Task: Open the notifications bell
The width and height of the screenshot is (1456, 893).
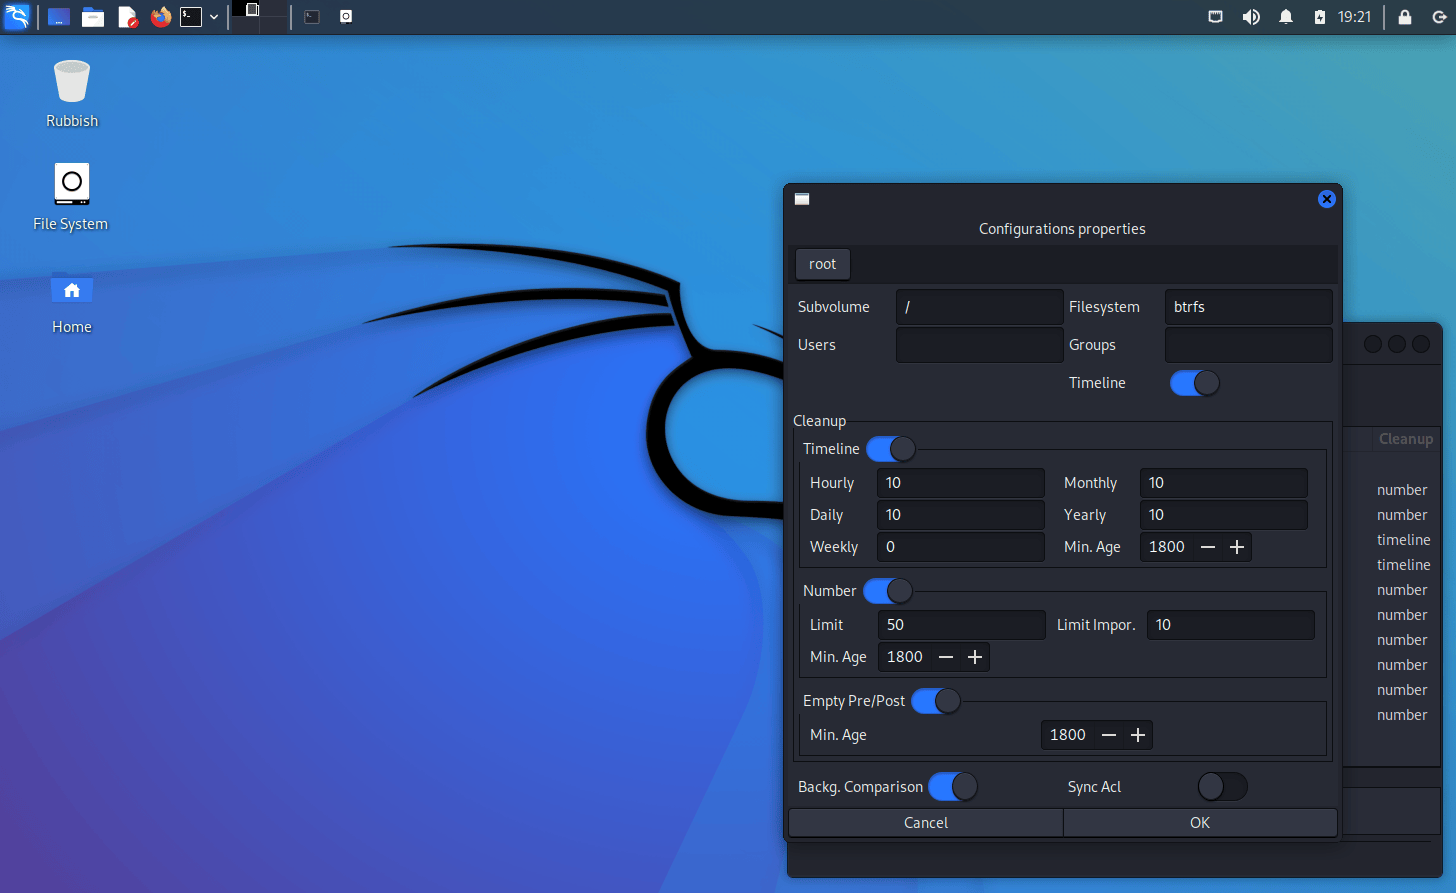Action: [x=1286, y=17]
